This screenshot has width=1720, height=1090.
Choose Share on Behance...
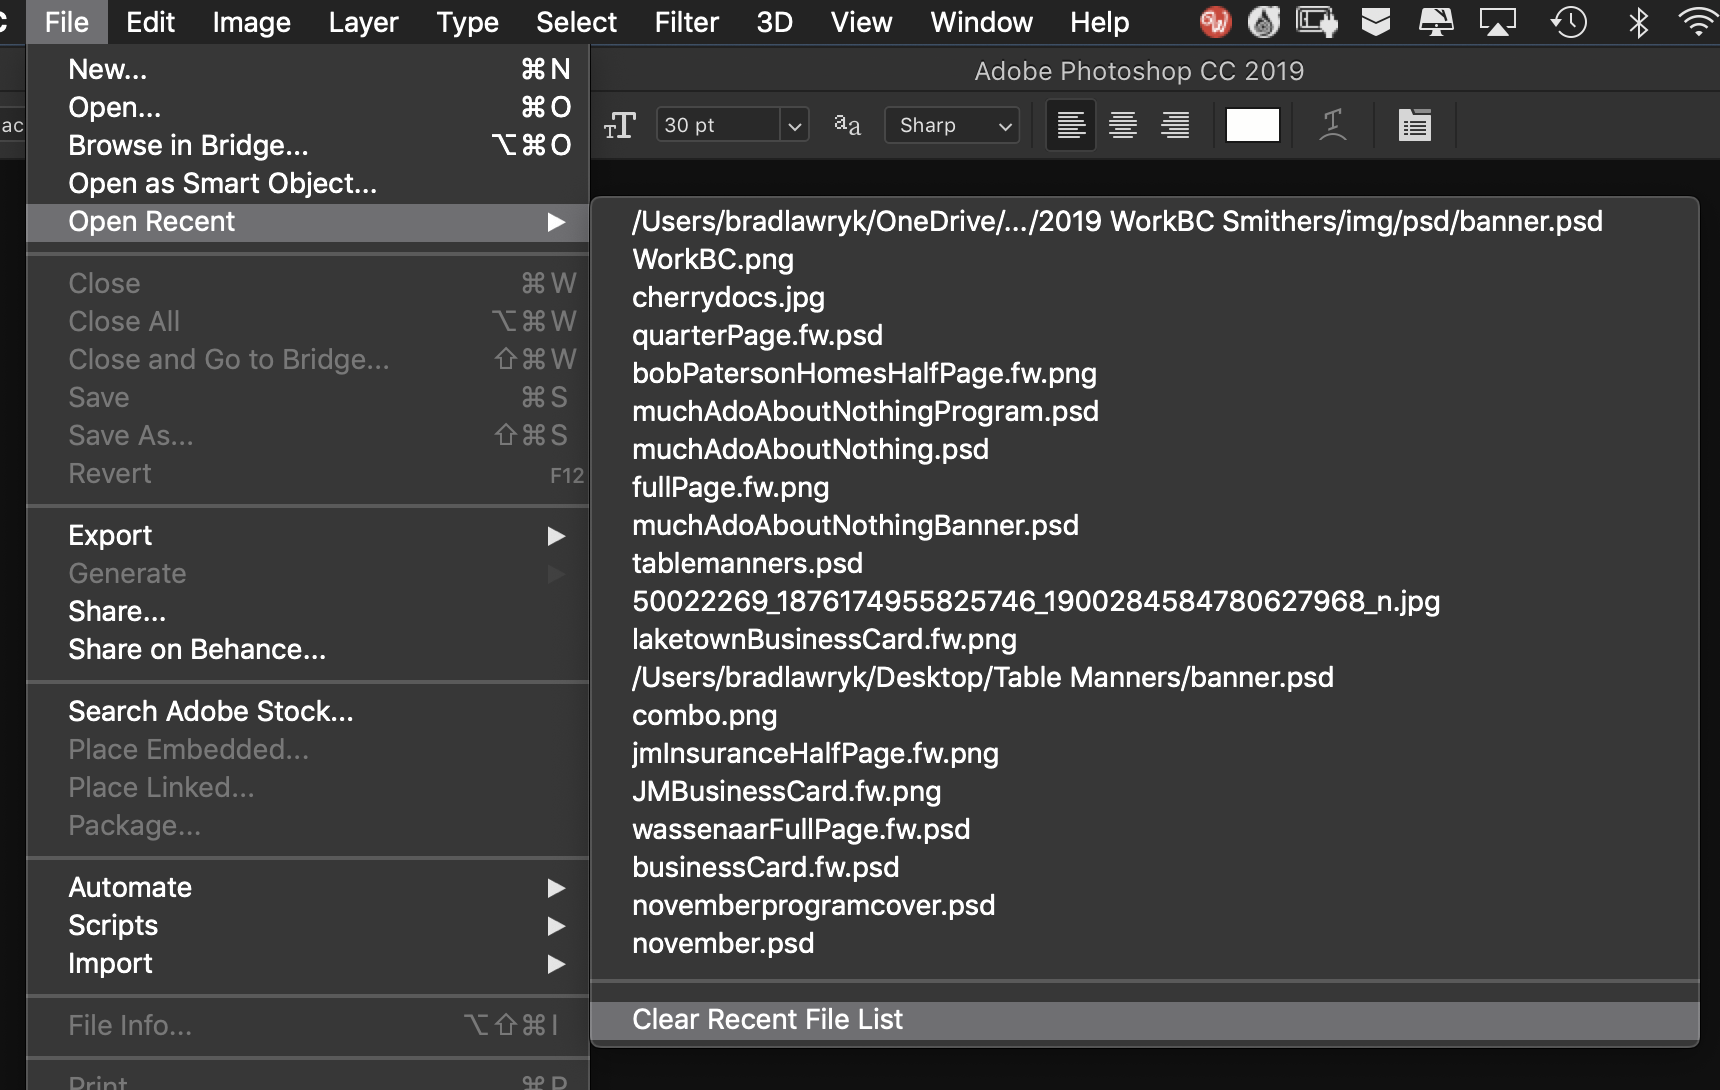tap(307, 650)
